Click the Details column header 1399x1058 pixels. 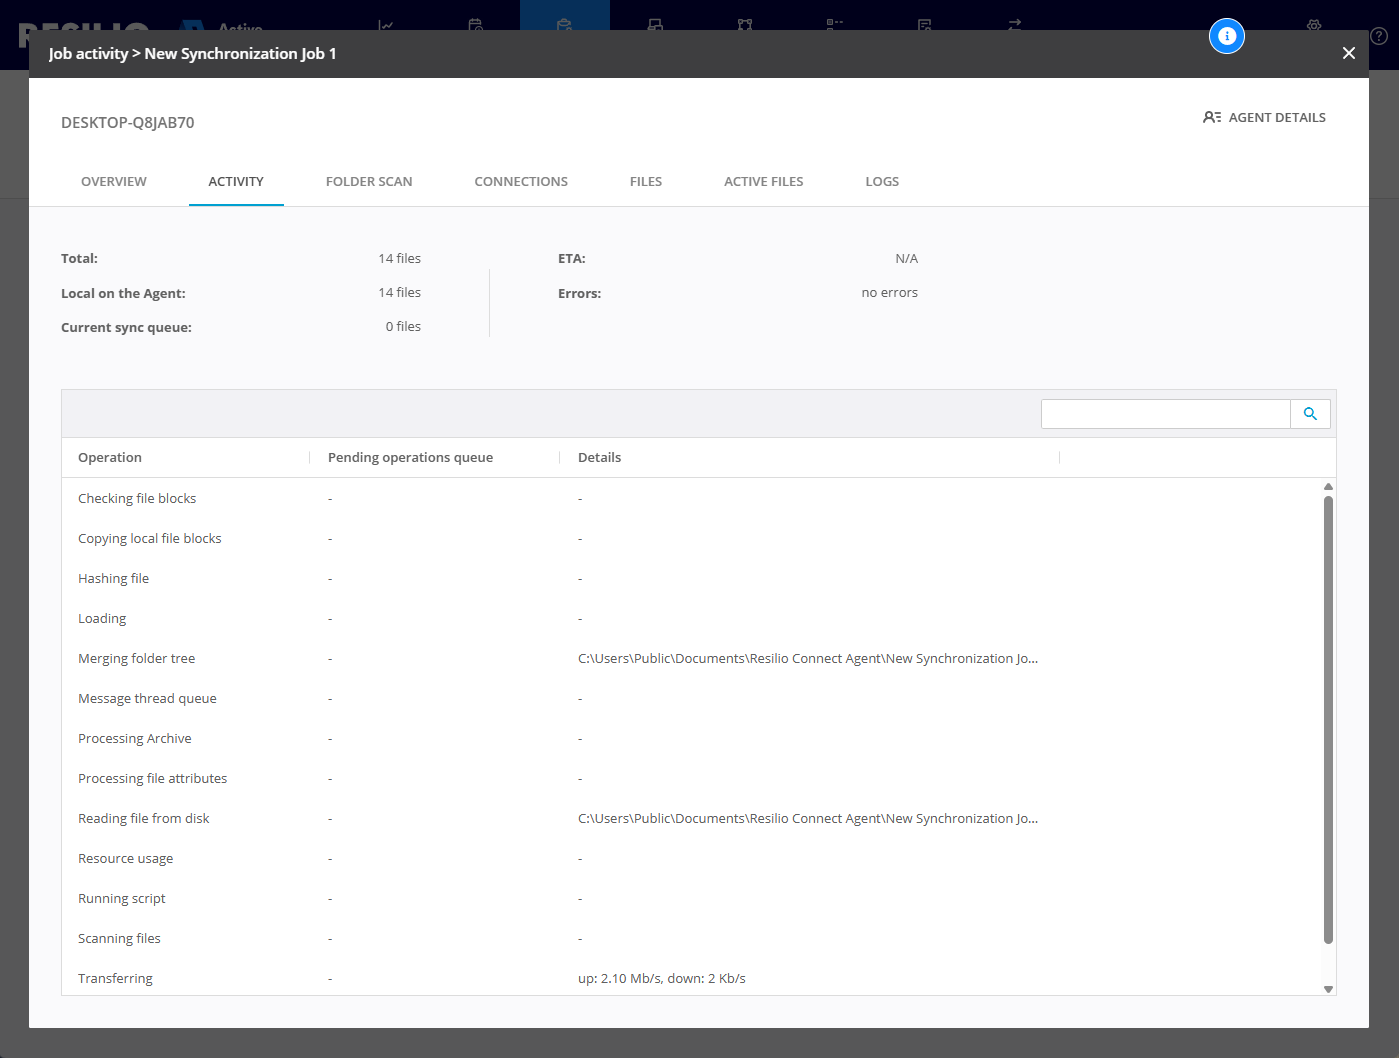pyautogui.click(x=599, y=458)
